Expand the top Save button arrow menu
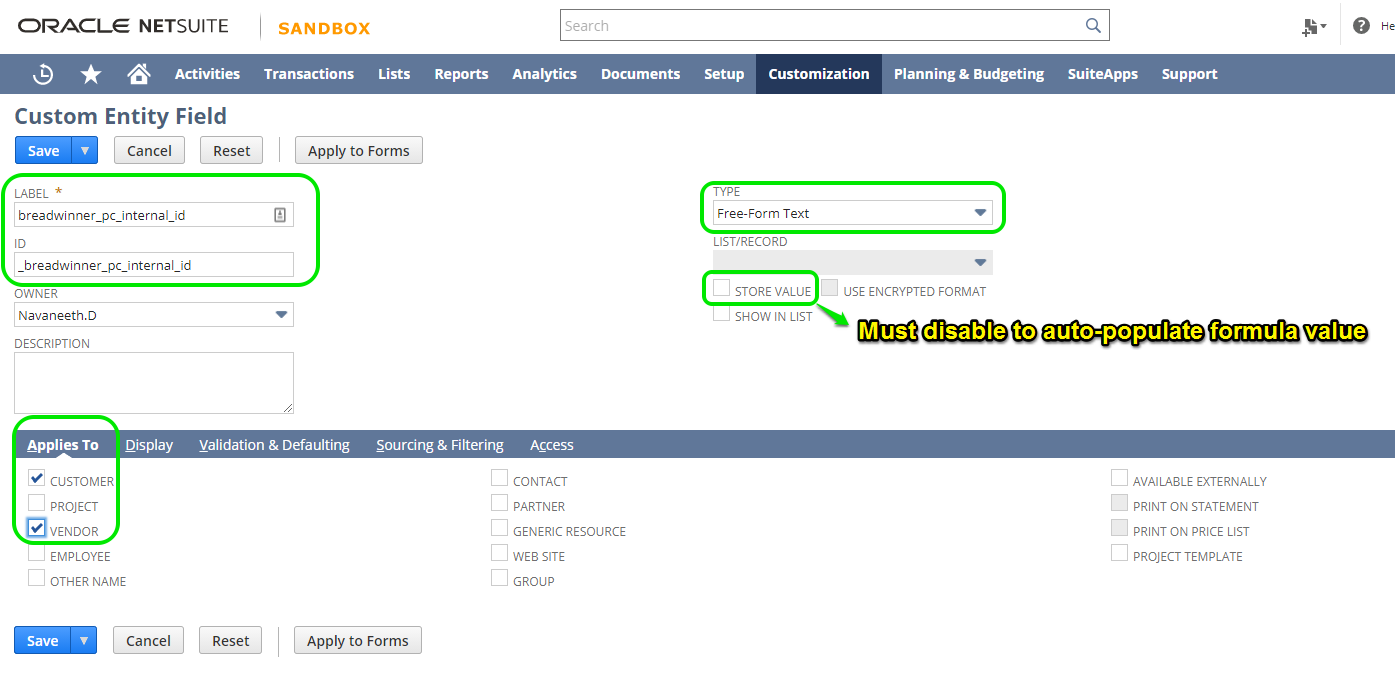Viewport: 1395px width, 699px height. (x=85, y=151)
